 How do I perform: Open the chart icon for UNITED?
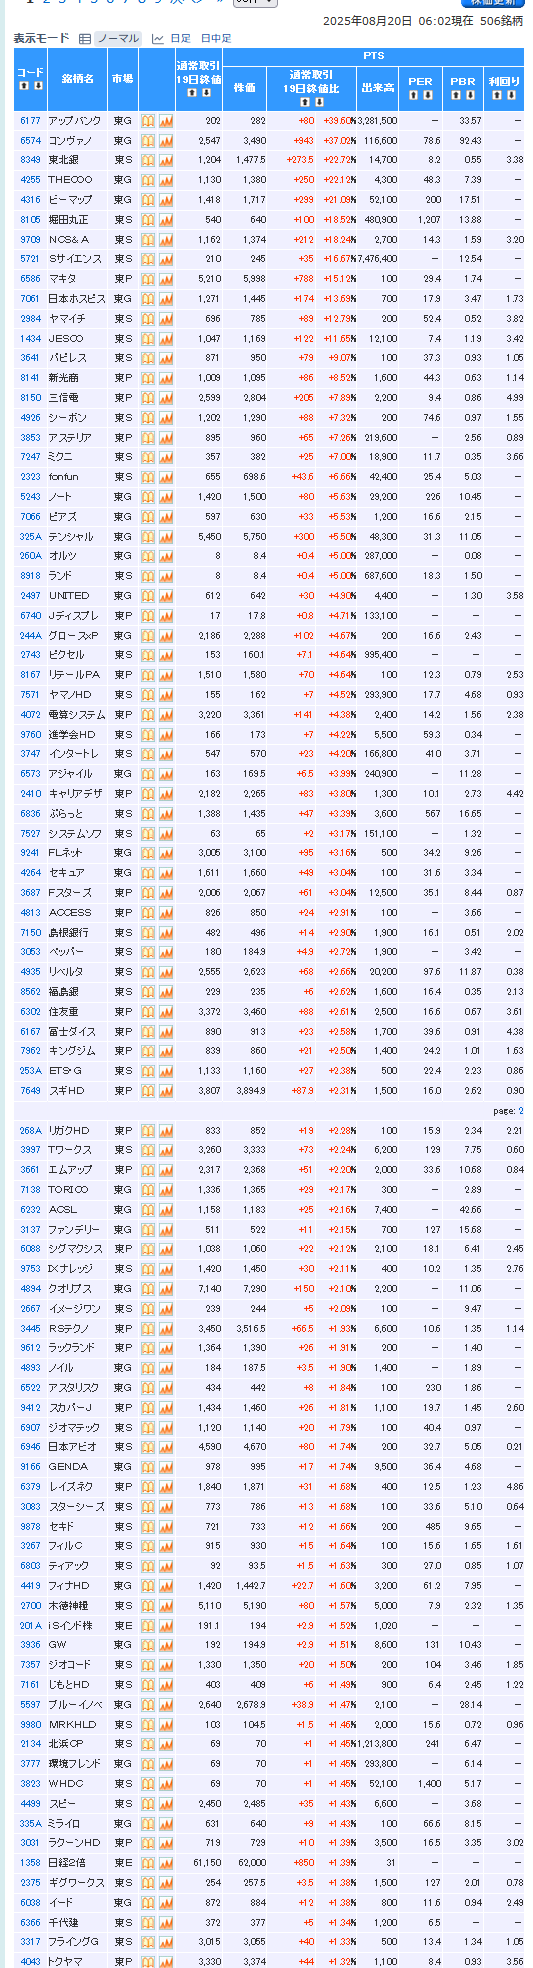pos(166,596)
